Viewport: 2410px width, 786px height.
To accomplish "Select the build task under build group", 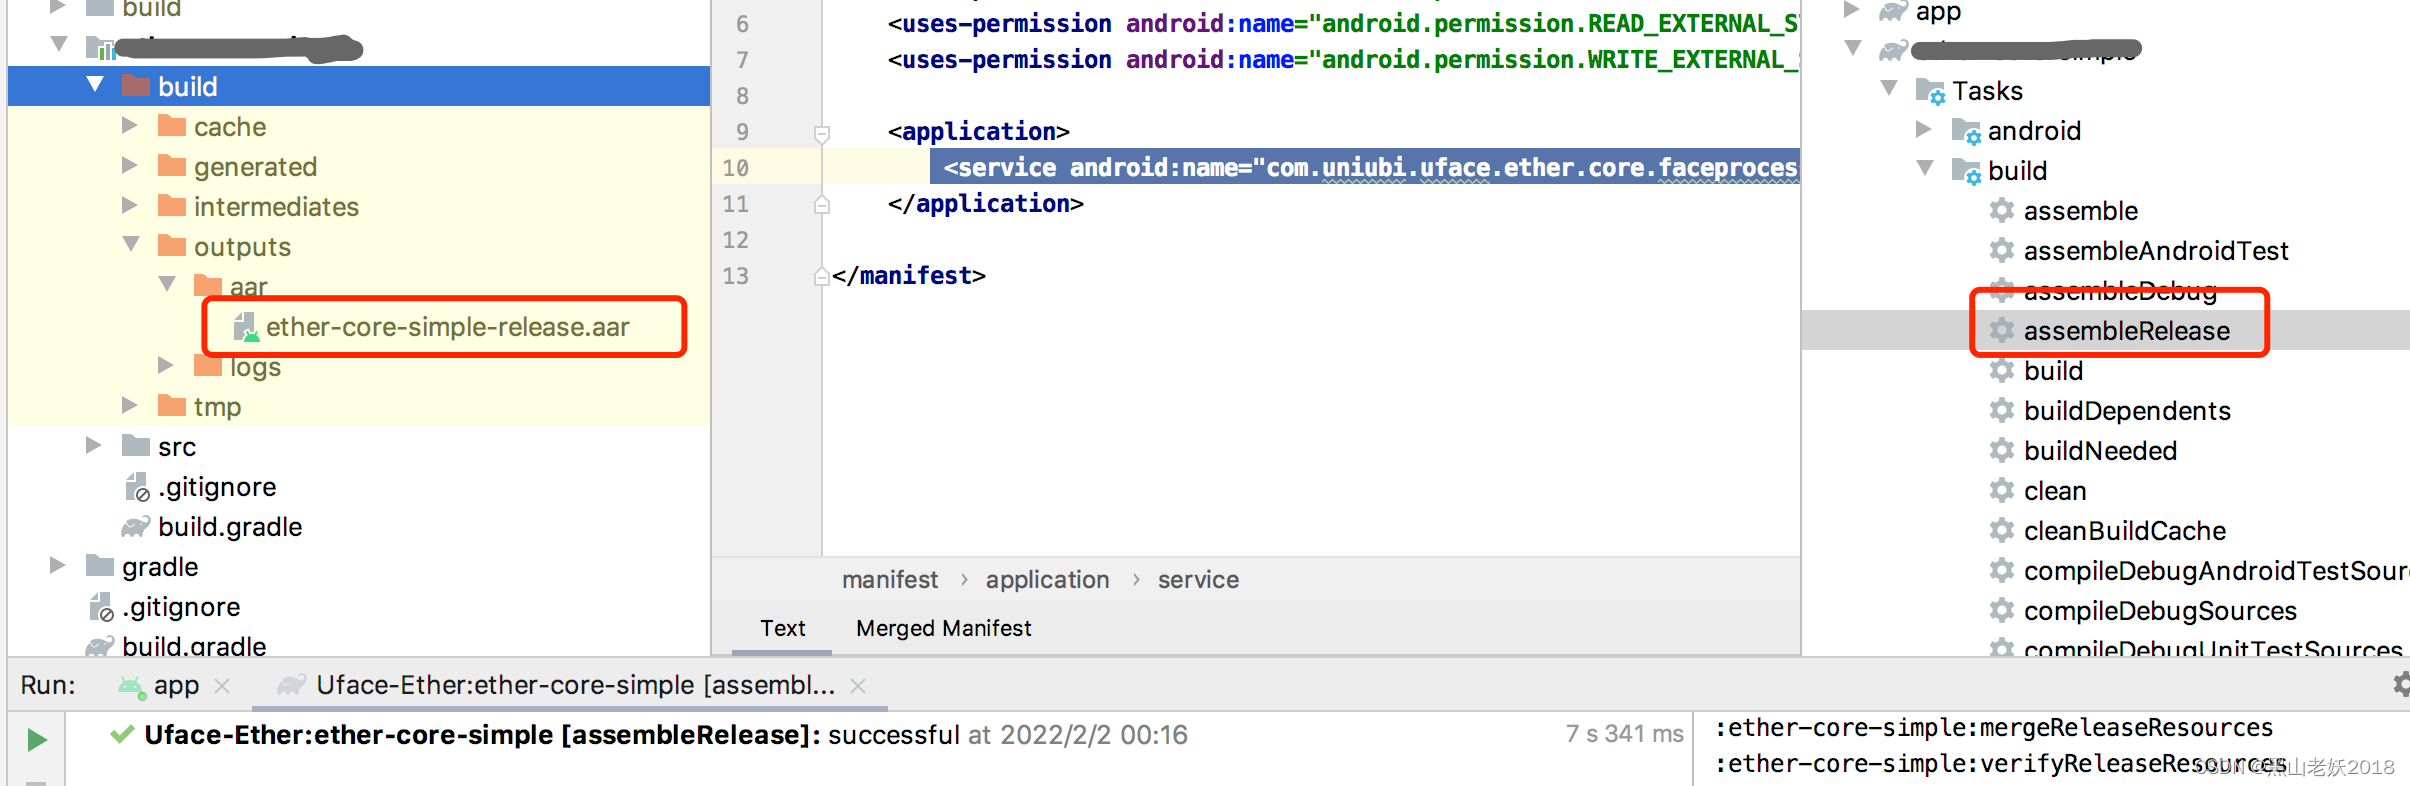I will (x=2053, y=370).
